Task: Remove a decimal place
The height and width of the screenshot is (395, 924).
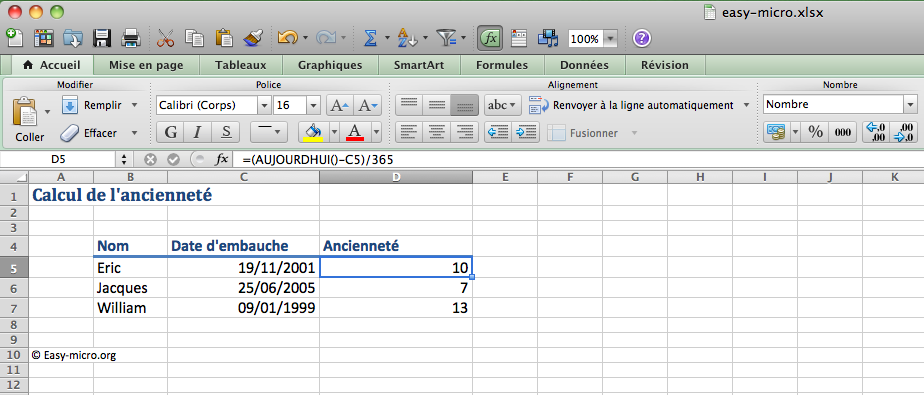Action: tap(903, 133)
